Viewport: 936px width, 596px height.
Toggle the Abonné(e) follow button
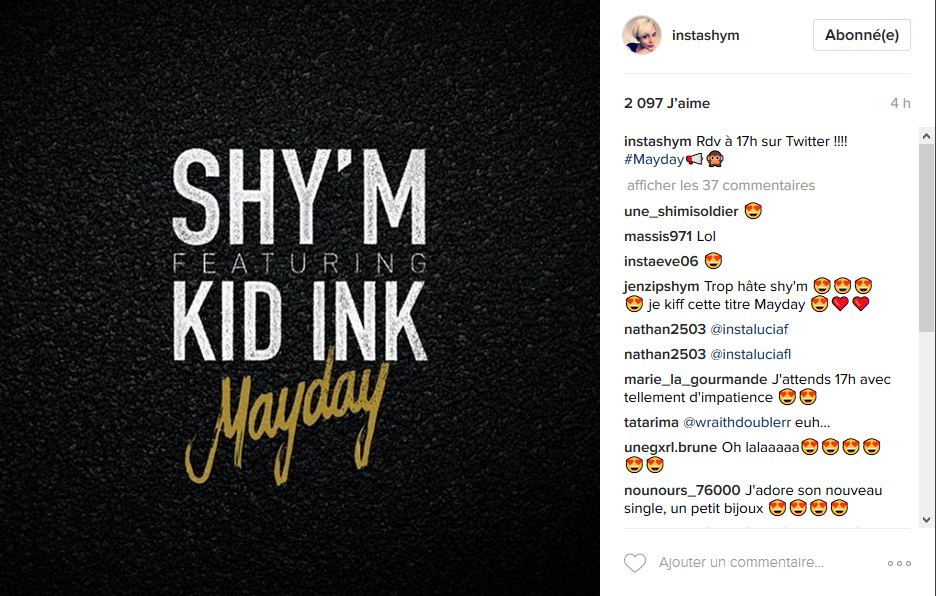click(x=861, y=35)
